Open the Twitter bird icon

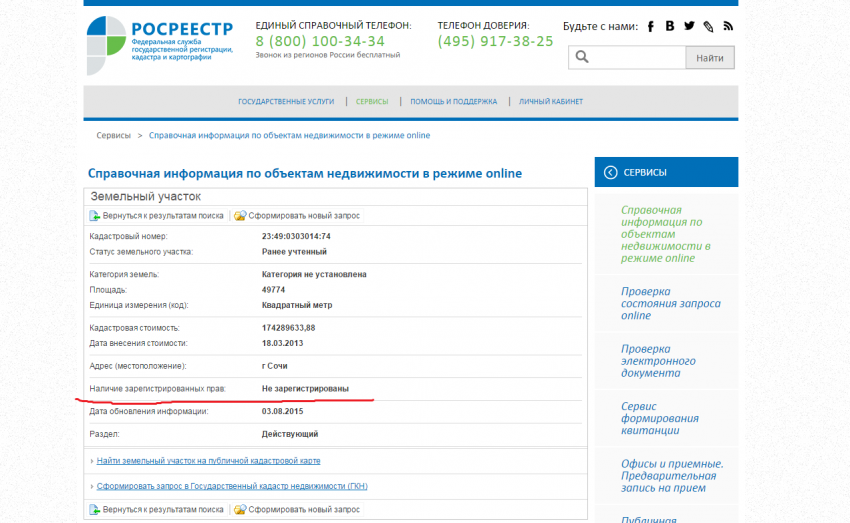(x=689, y=27)
